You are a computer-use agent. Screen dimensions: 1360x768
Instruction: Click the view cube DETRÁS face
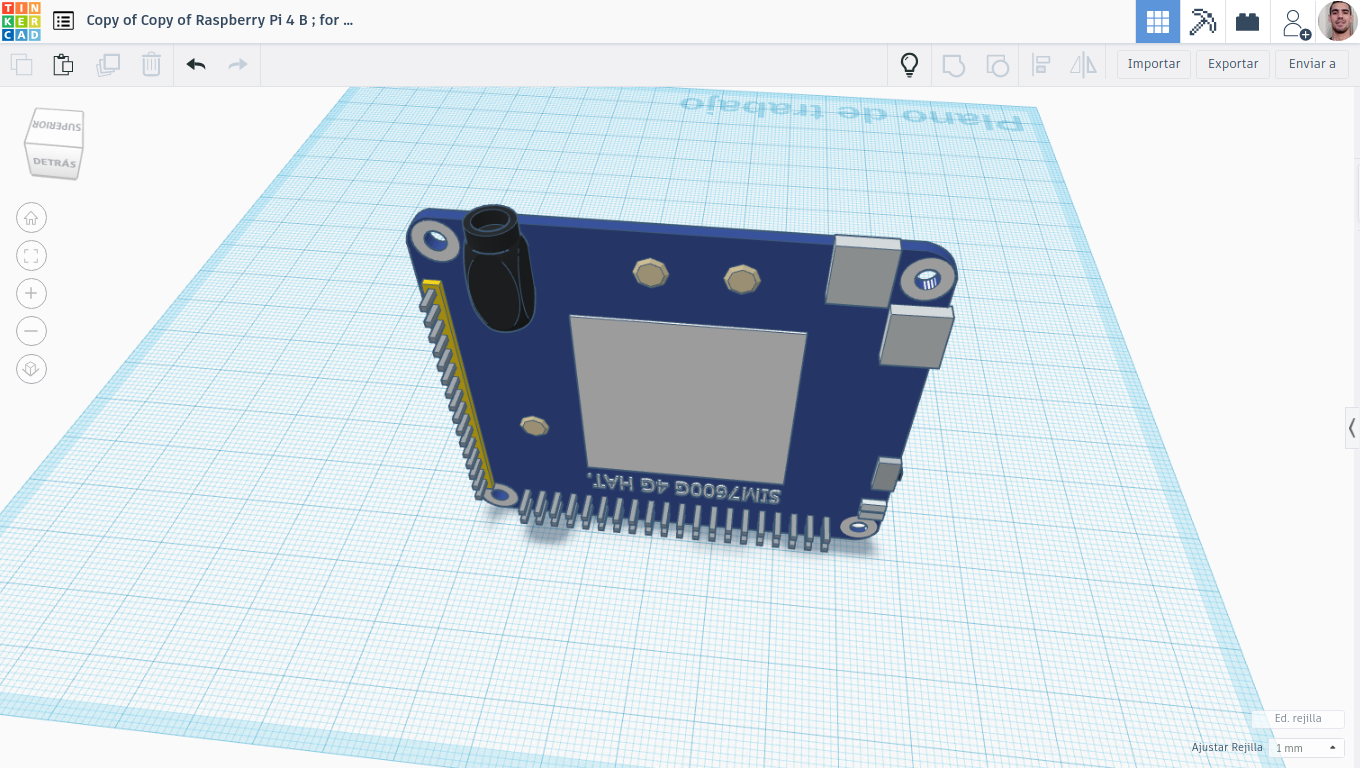[53, 161]
